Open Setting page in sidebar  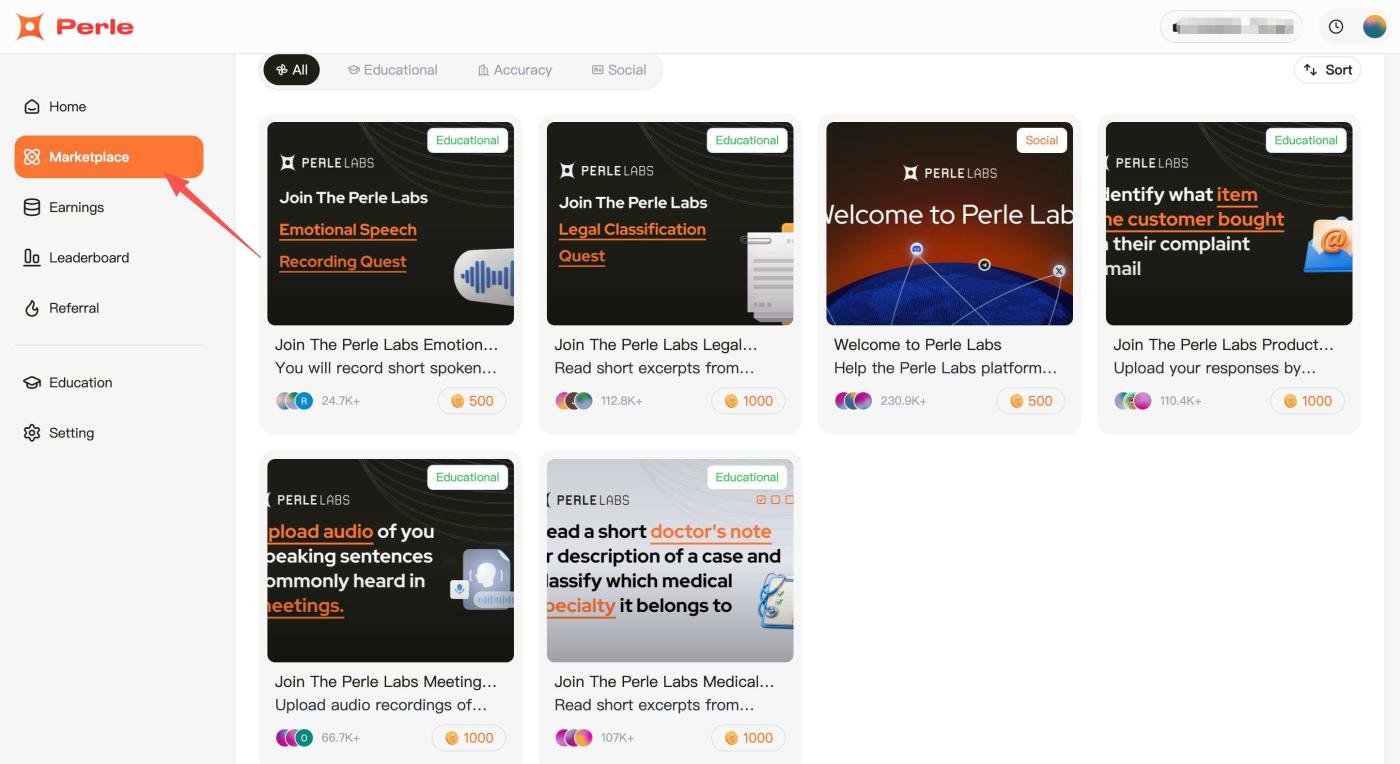click(109, 433)
